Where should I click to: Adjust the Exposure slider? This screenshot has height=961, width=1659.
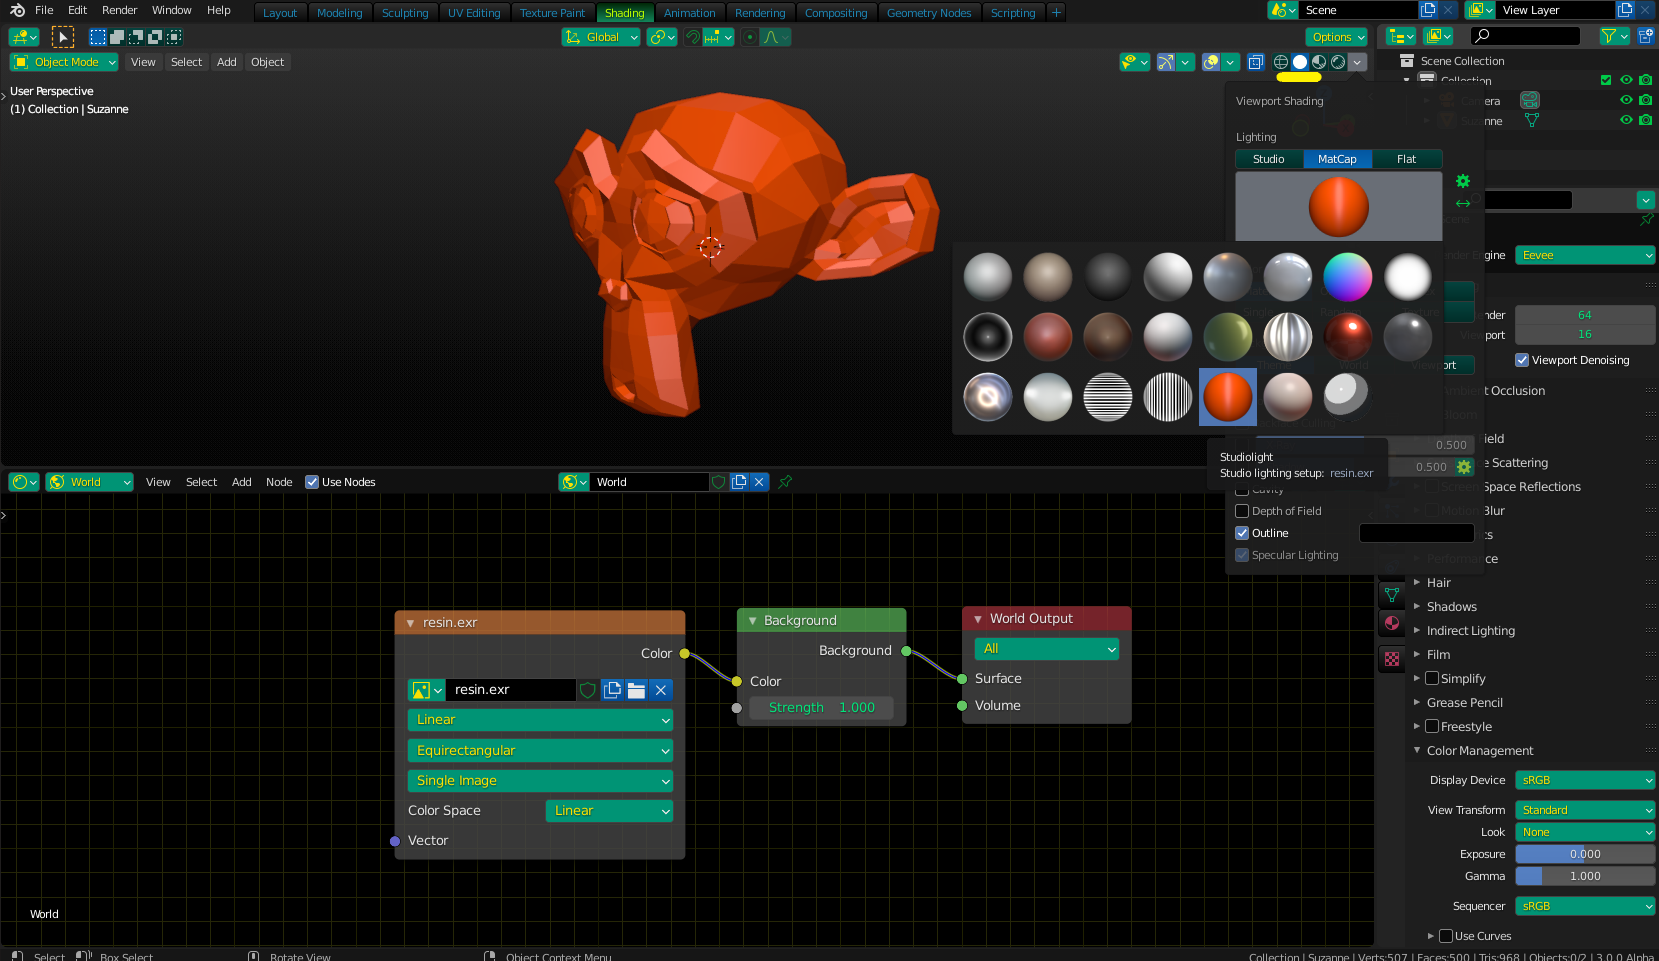1585,854
